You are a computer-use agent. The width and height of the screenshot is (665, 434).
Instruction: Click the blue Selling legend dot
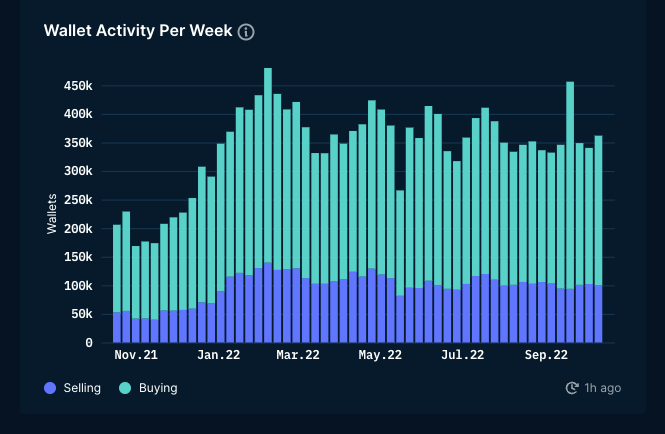point(50,388)
